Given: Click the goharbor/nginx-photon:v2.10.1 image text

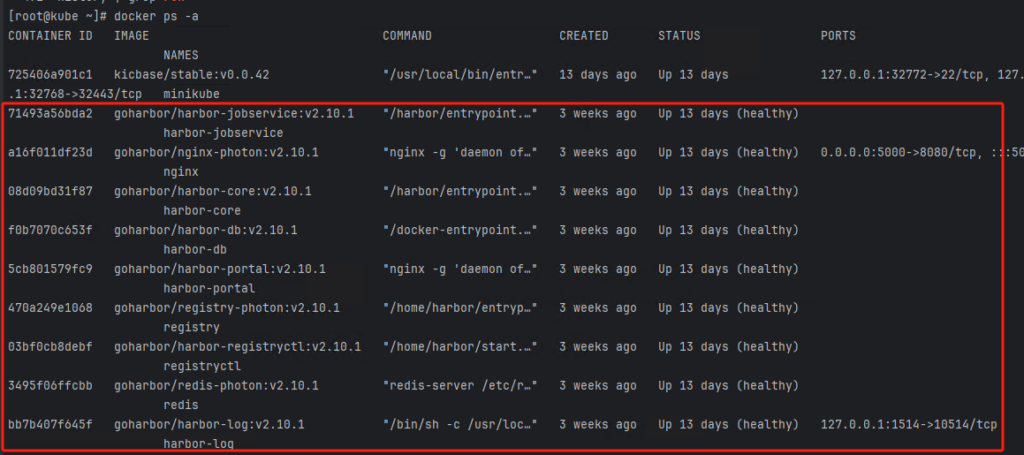Looking at the screenshot, I should tap(217, 153).
